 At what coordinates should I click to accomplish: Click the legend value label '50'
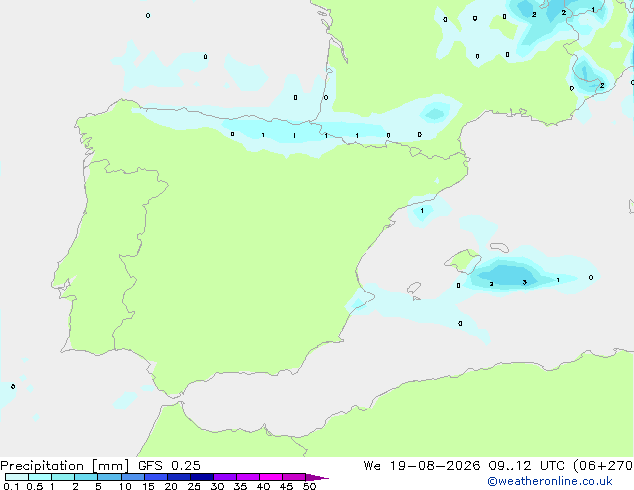click(x=310, y=486)
